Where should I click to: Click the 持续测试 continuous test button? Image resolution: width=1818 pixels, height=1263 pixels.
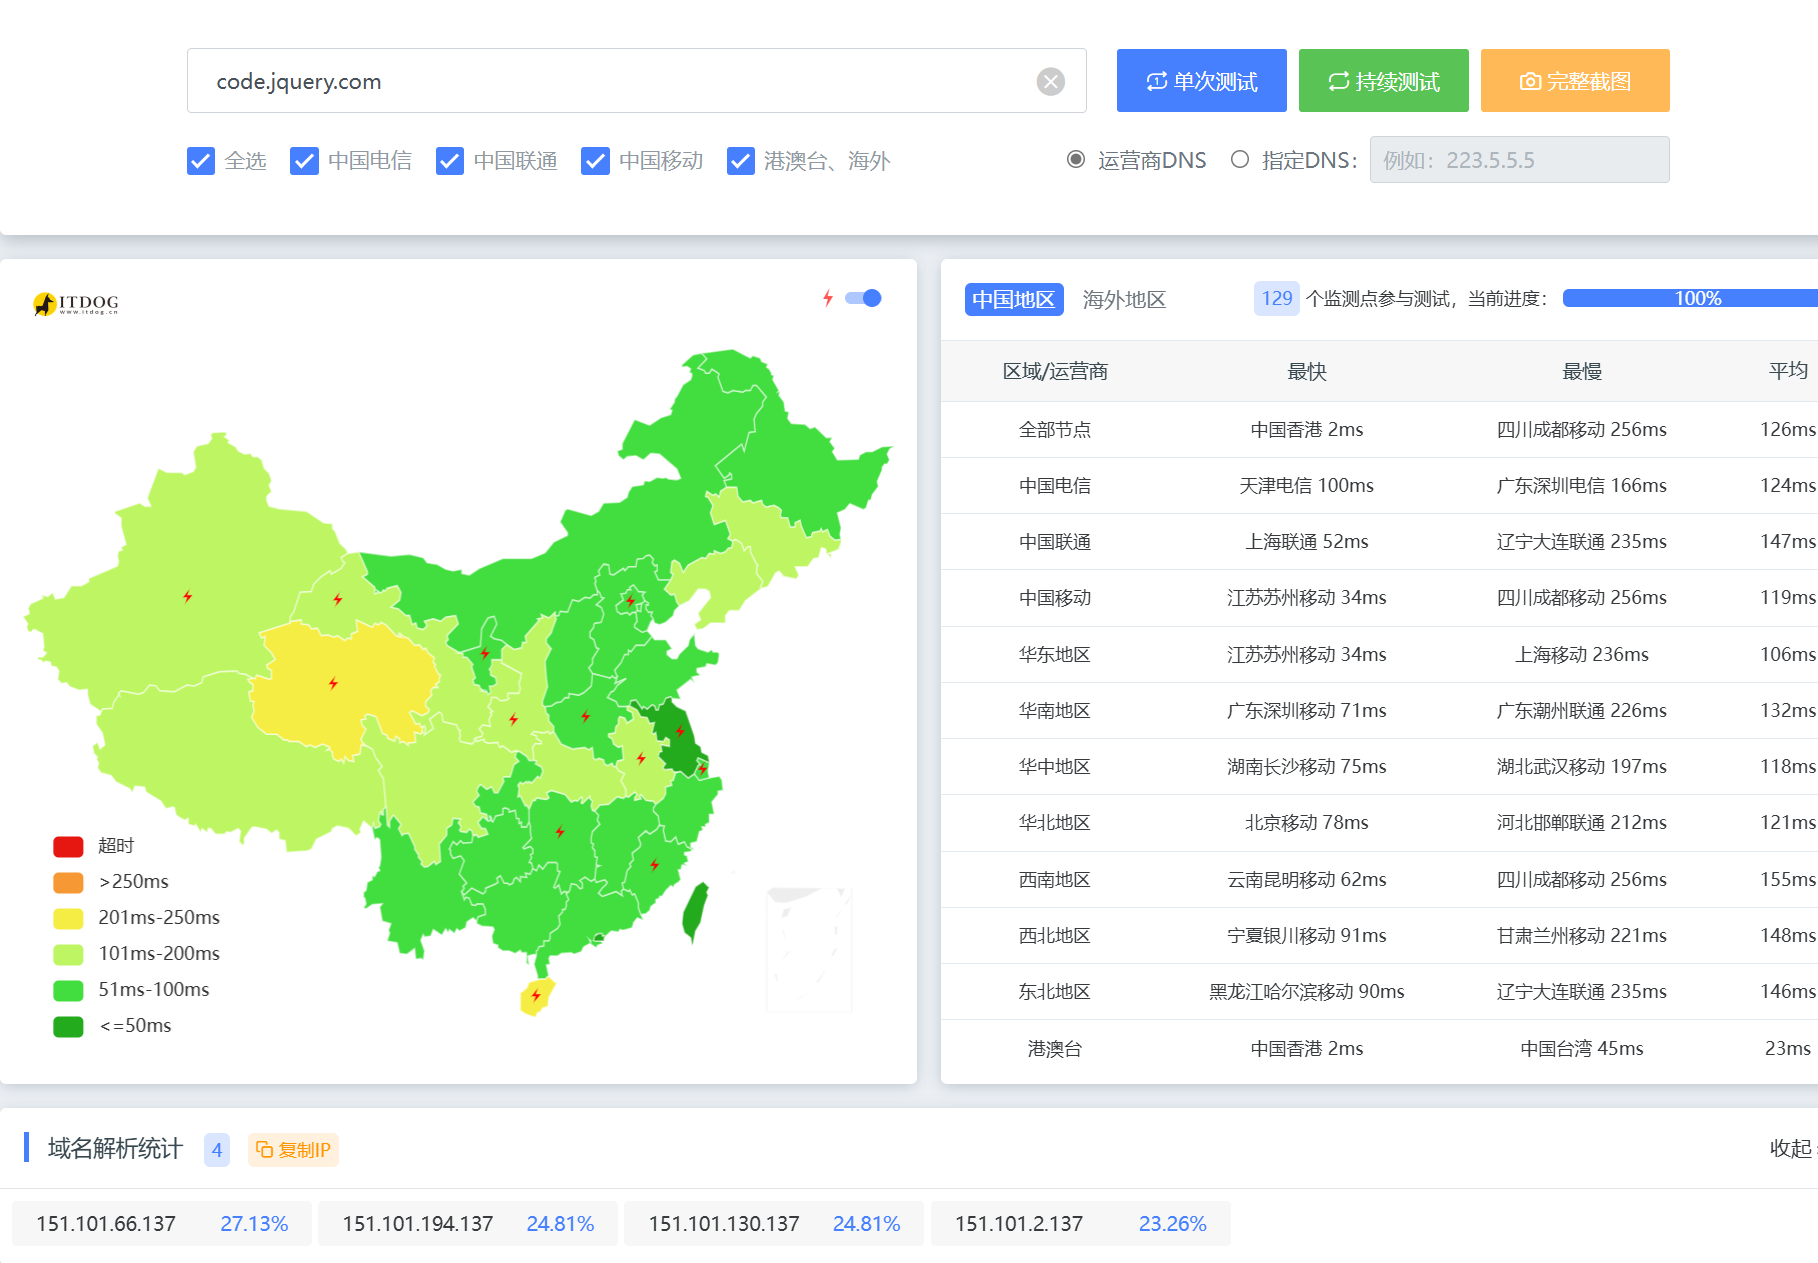(x=1383, y=81)
